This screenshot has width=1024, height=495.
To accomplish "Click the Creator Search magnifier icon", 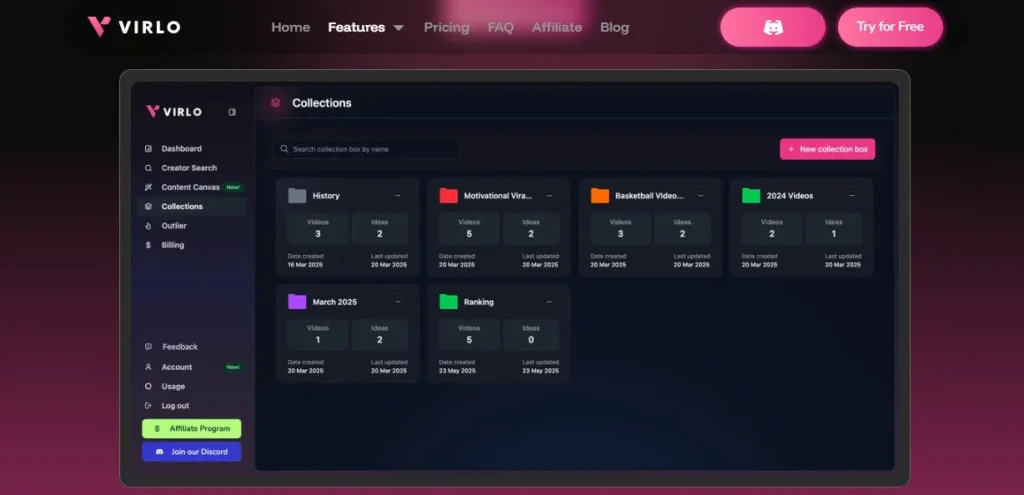I will [x=148, y=168].
